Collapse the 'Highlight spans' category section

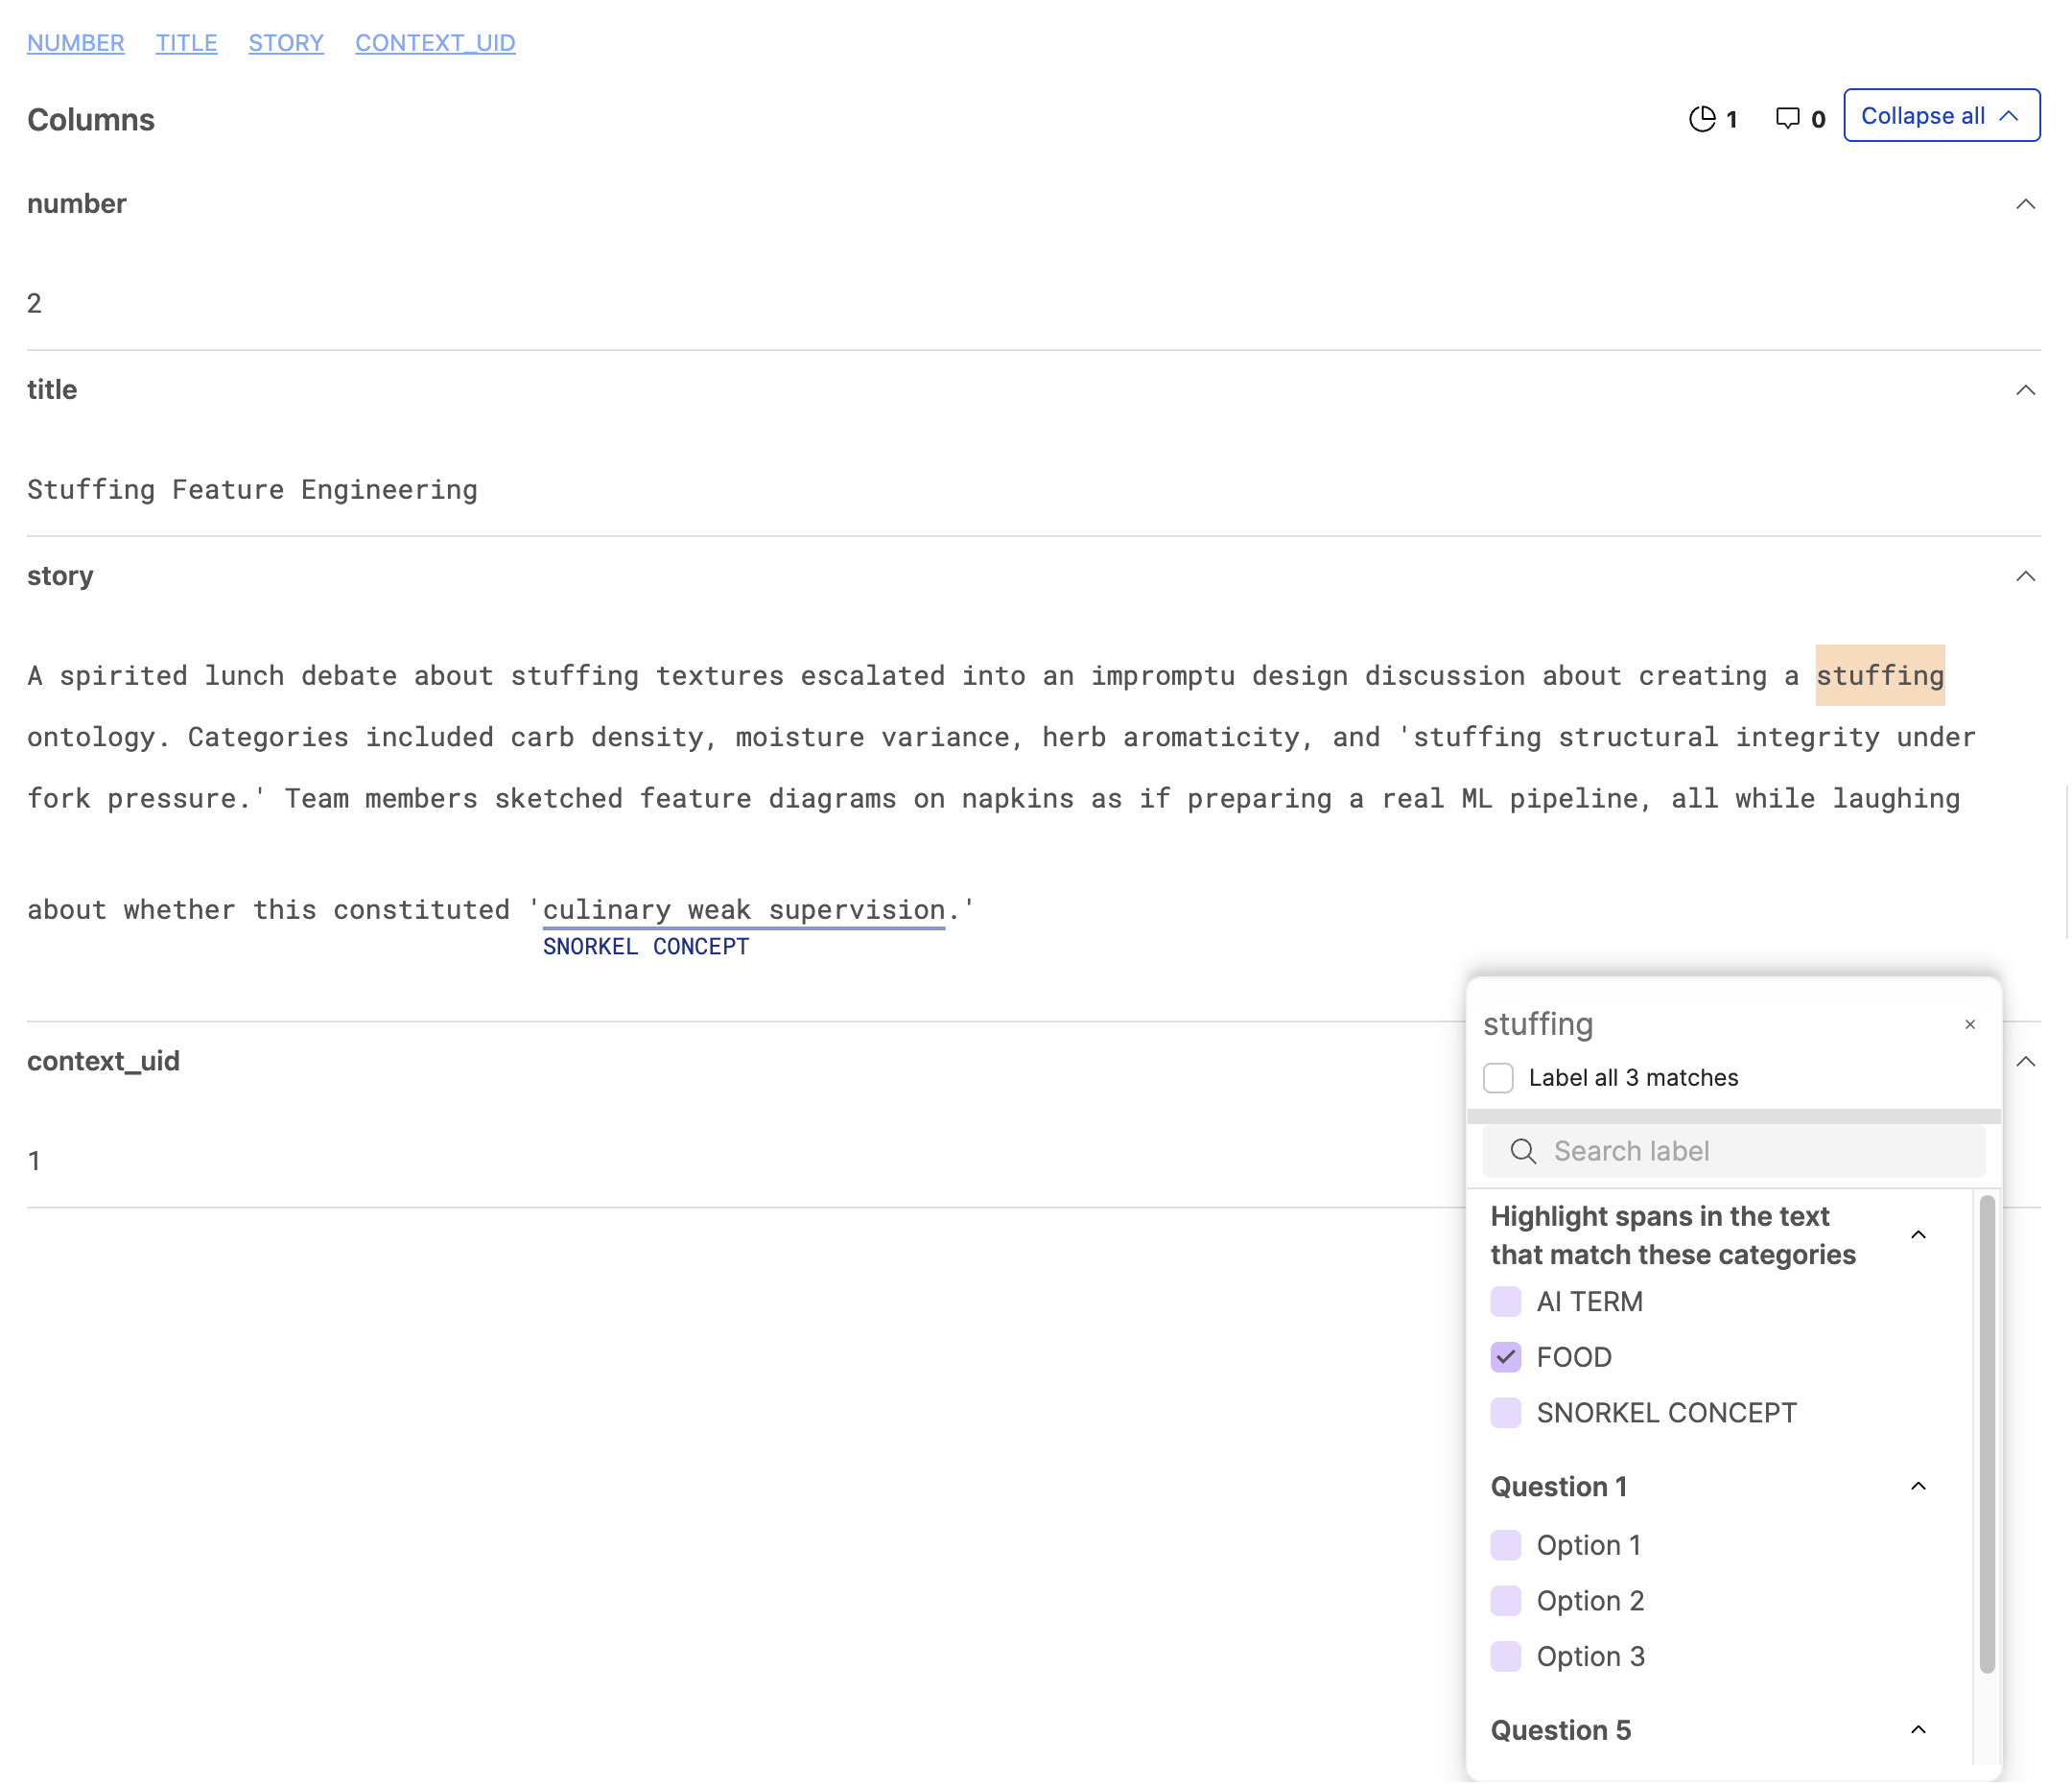point(1918,1234)
